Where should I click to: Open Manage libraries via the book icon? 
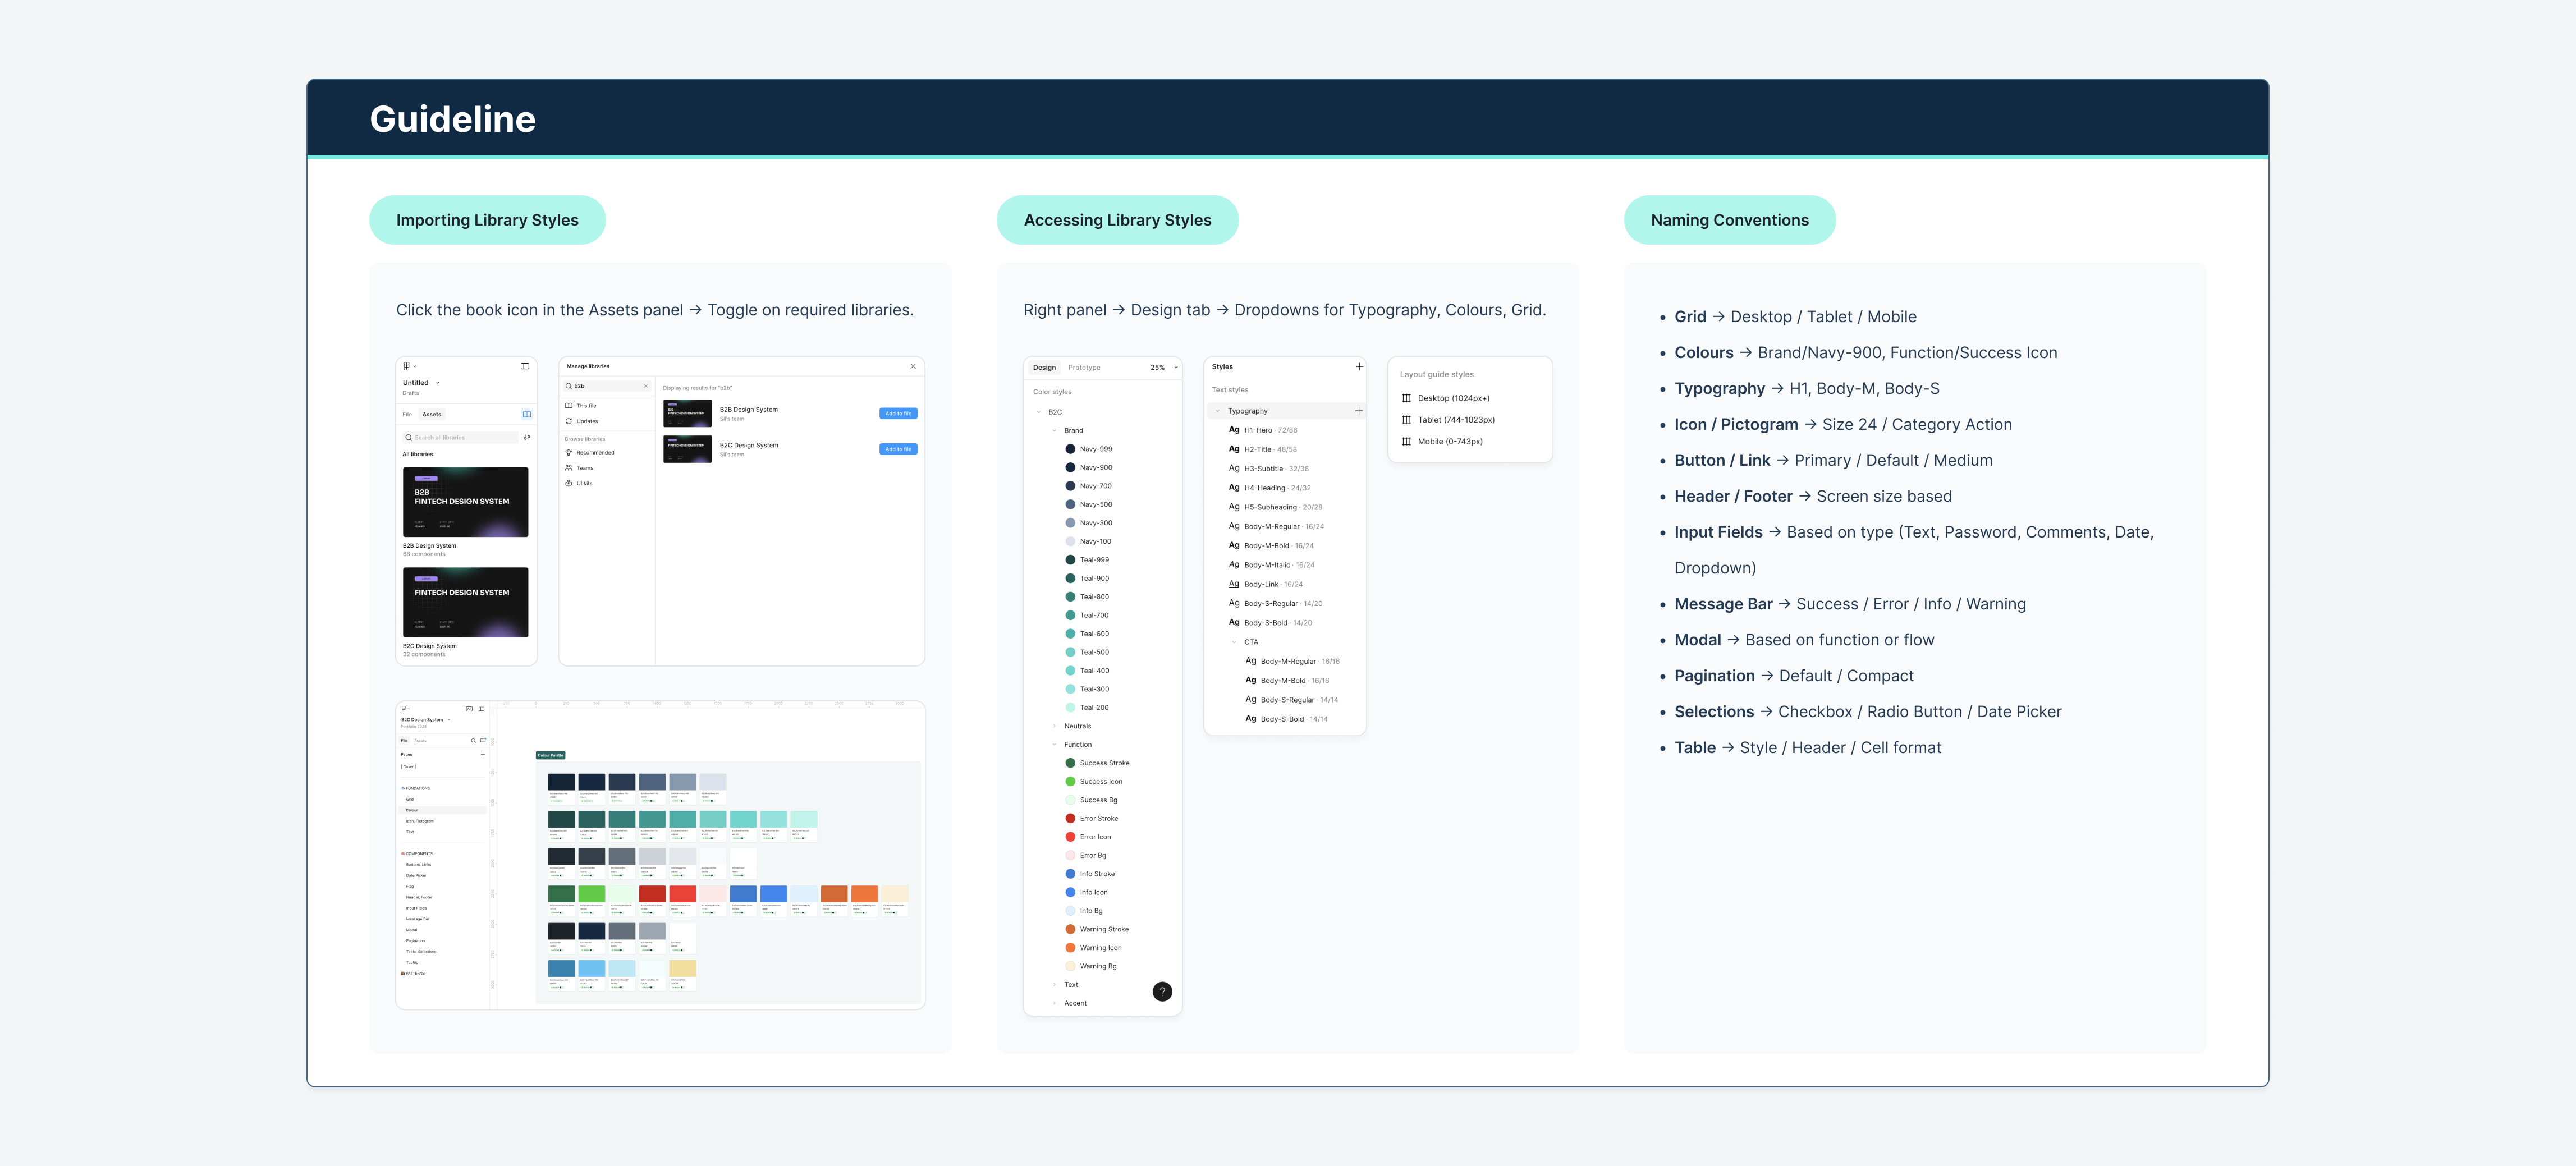[x=527, y=414]
